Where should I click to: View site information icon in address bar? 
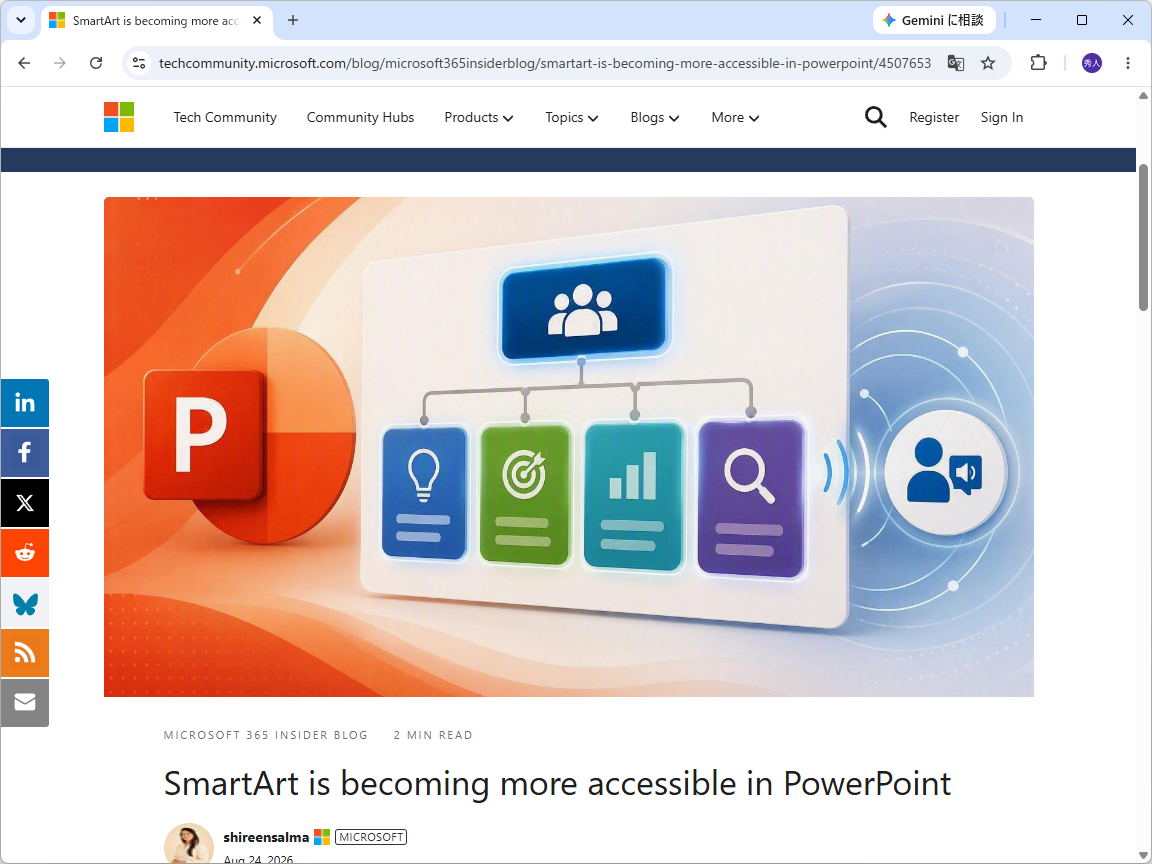139,63
